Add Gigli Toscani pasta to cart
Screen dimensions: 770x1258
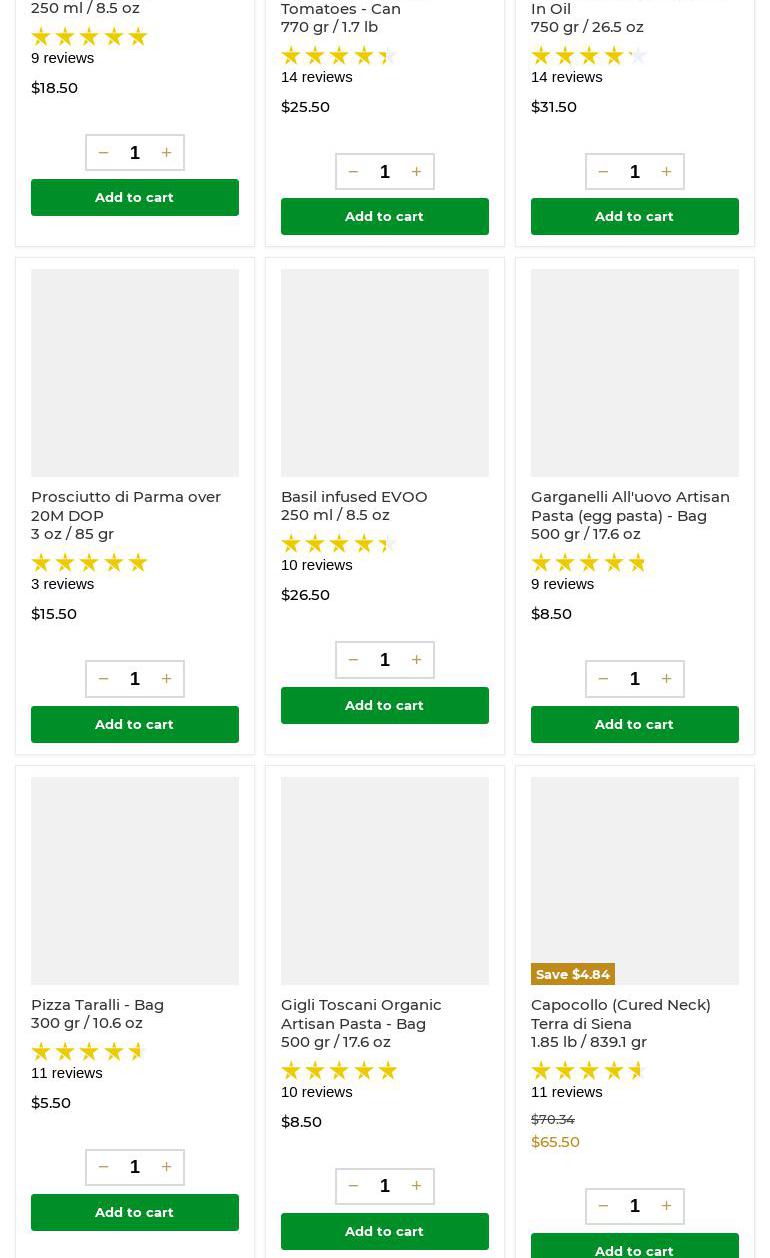(385, 1231)
